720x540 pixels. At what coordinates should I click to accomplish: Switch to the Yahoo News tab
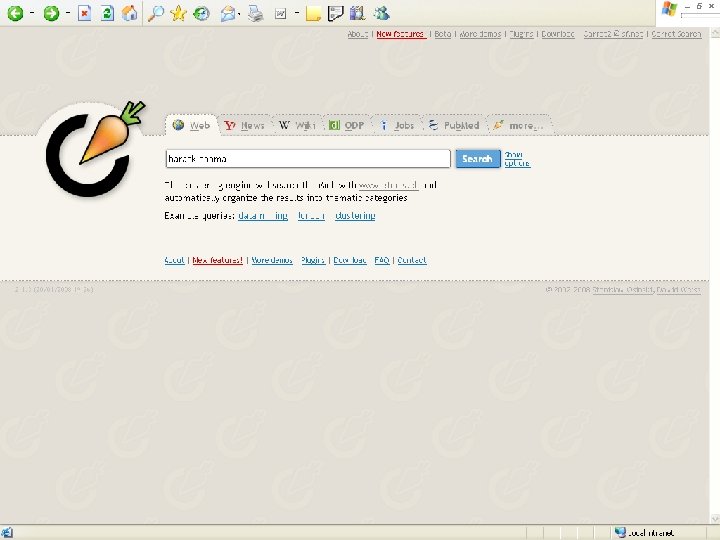click(x=245, y=125)
